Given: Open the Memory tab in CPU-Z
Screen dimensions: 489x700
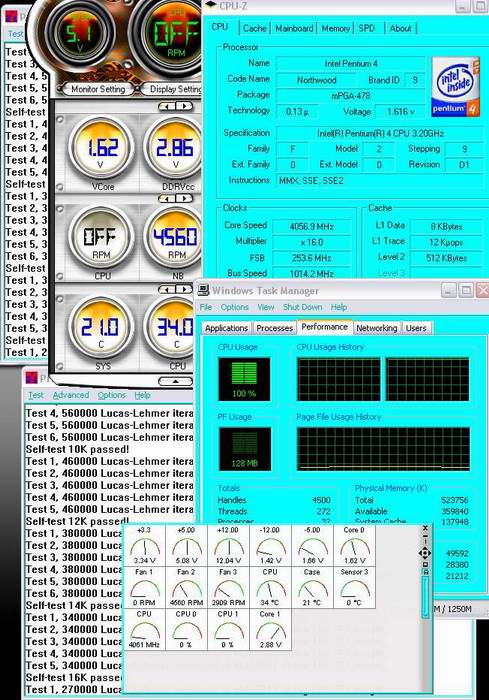Looking at the screenshot, I should pyautogui.click(x=335, y=29).
